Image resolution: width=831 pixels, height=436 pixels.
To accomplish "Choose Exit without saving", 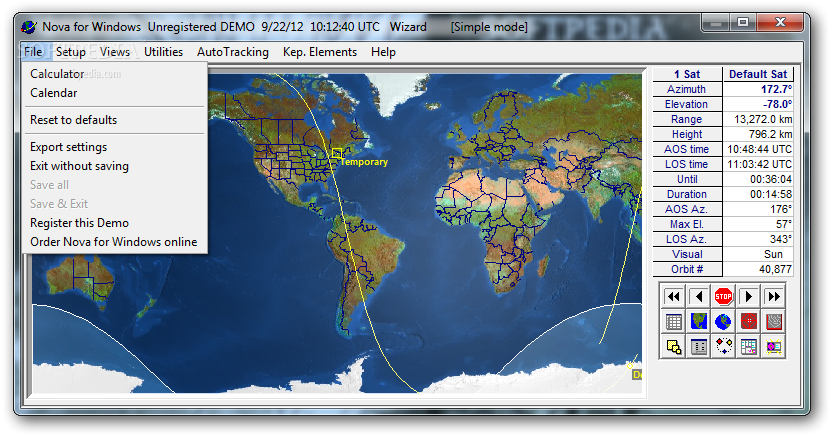I will coord(114,166).
